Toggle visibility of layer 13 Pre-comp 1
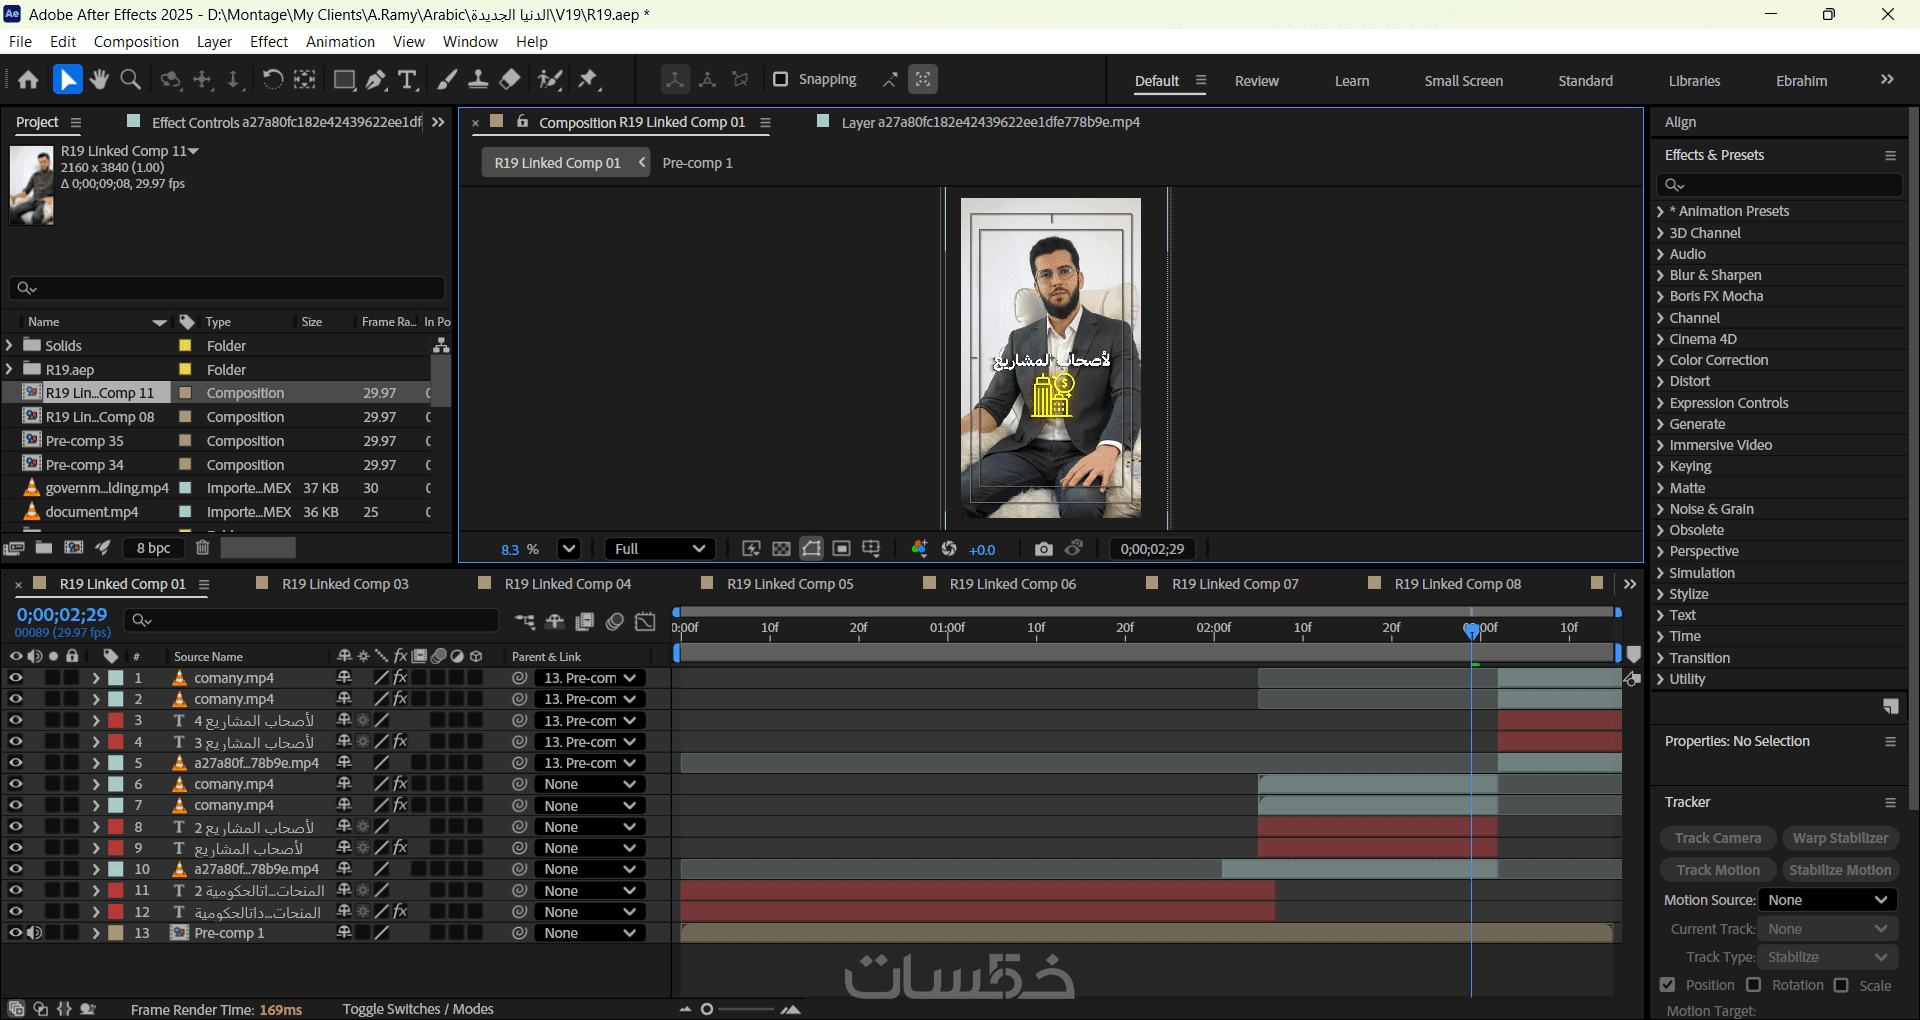Image resolution: width=1920 pixels, height=1020 pixels. click(x=16, y=933)
